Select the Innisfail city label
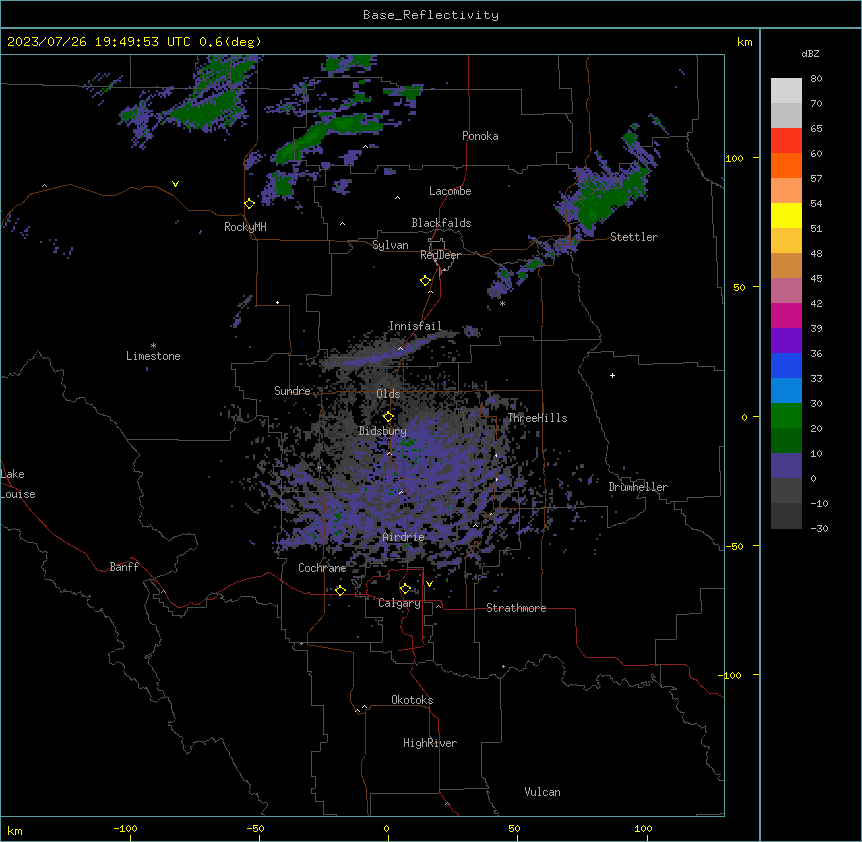Viewport: 862px width, 842px height. pos(415,326)
